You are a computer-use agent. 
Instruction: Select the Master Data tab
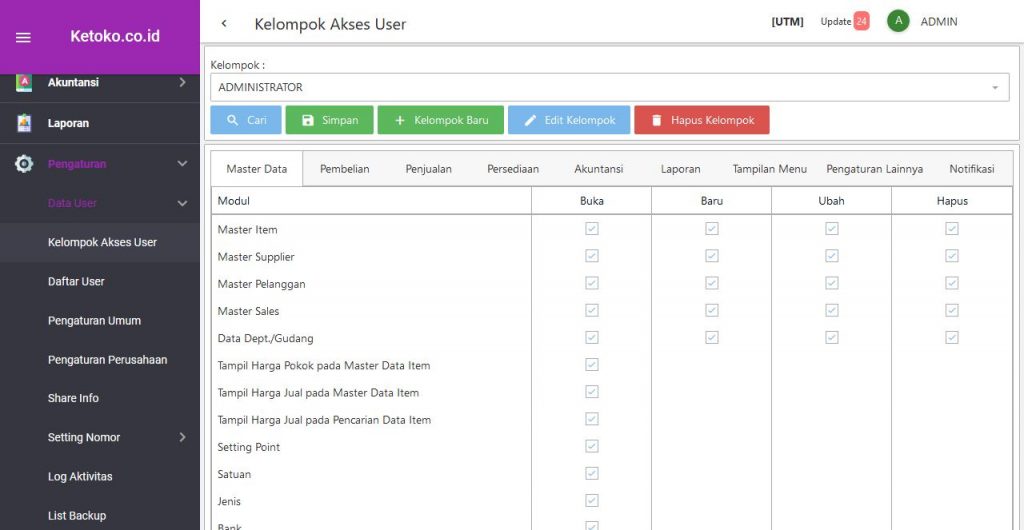click(257, 169)
